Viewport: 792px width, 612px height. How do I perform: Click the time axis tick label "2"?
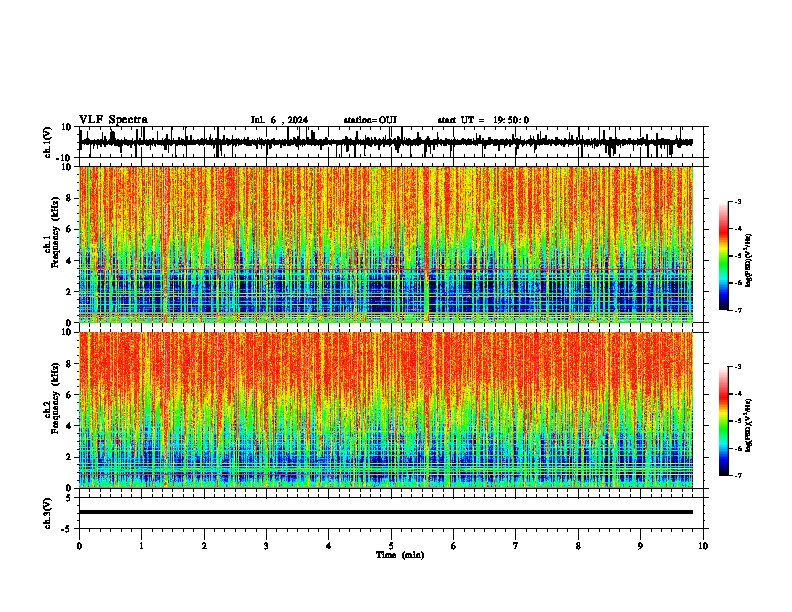204,546
